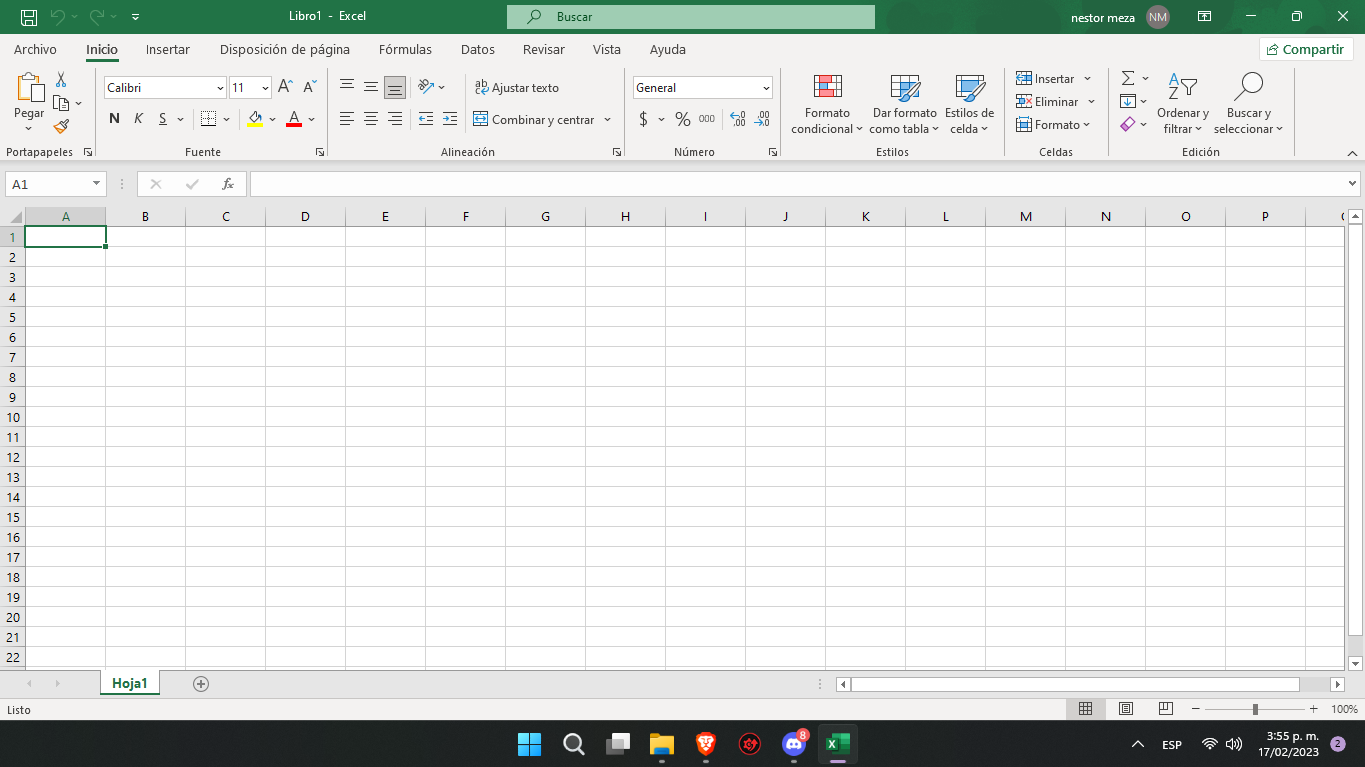Add a new sheet with the plus icon

point(201,684)
